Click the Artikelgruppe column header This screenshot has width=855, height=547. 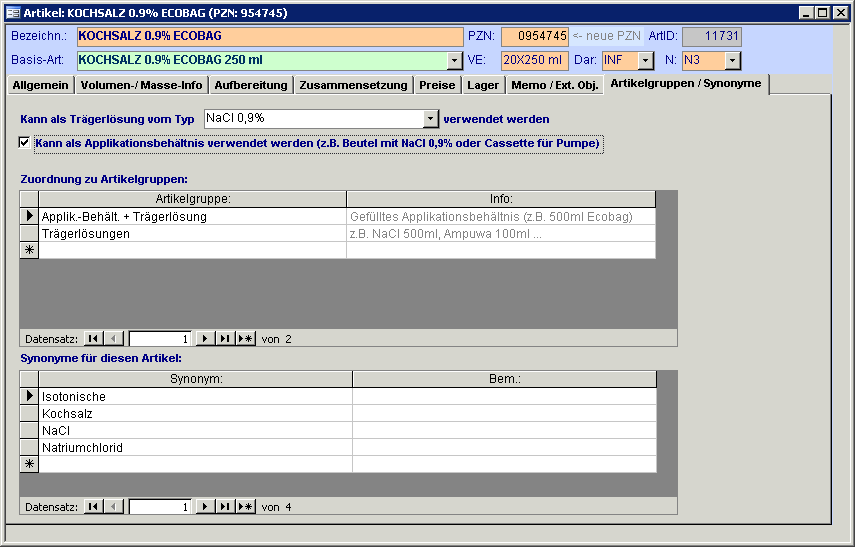click(193, 199)
